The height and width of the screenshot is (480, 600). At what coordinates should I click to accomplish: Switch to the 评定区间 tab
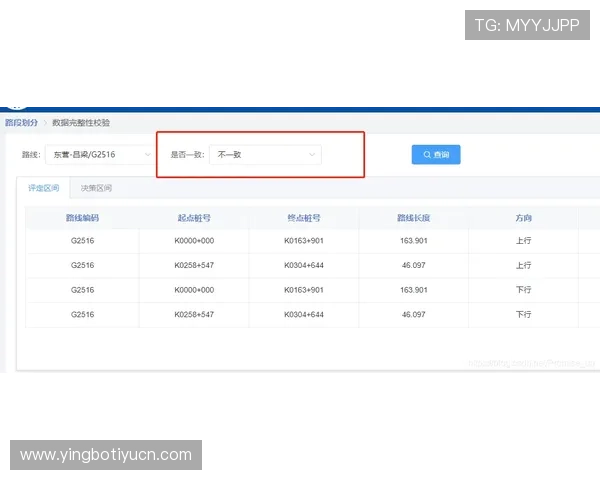[44, 188]
